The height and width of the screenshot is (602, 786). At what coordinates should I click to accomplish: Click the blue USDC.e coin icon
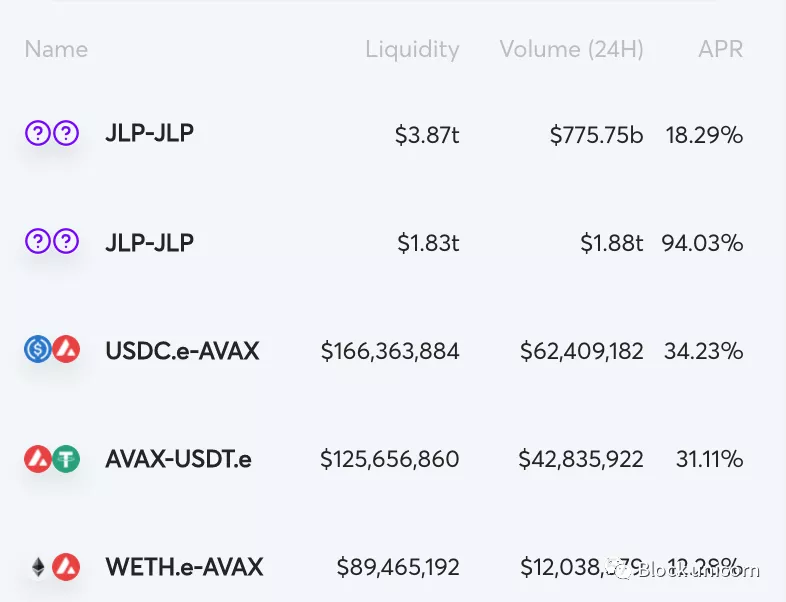[38, 349]
